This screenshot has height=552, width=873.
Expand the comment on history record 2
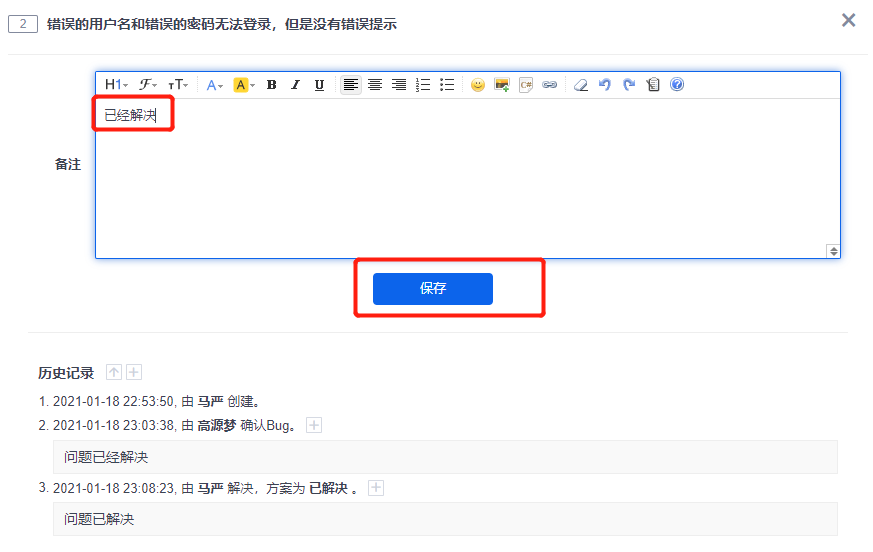[314, 426]
